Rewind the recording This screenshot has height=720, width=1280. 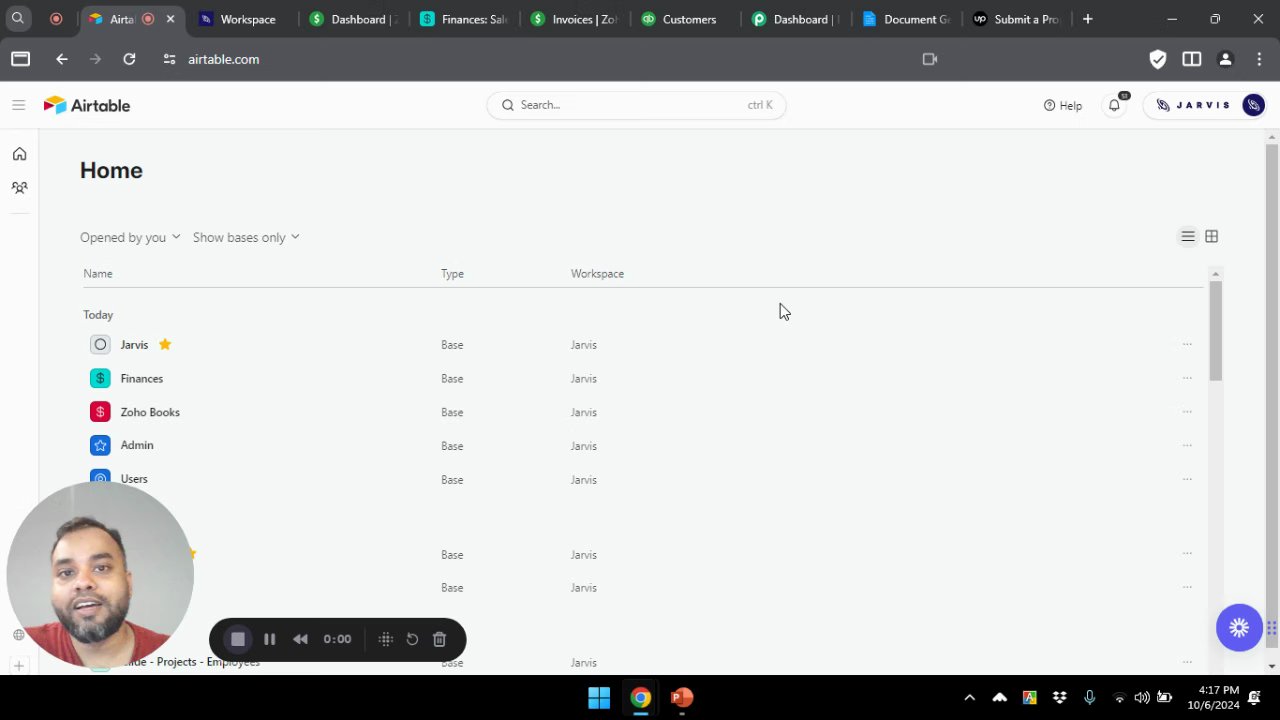(x=300, y=639)
